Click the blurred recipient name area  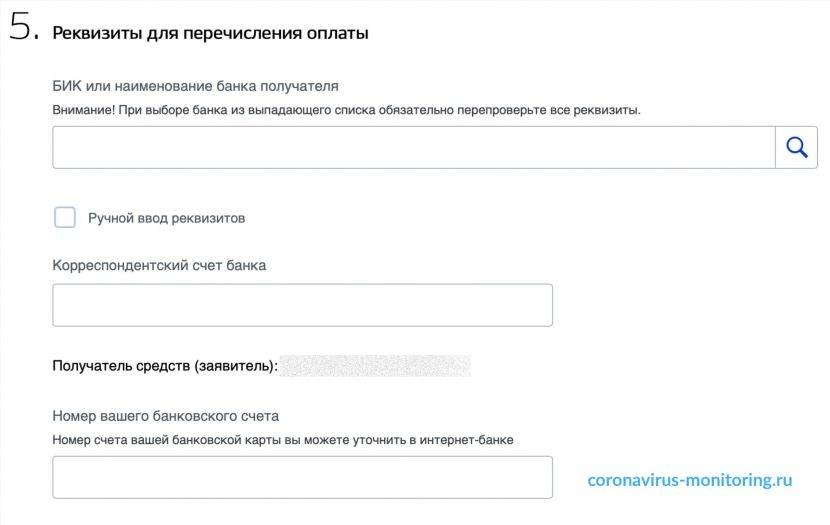(x=375, y=366)
